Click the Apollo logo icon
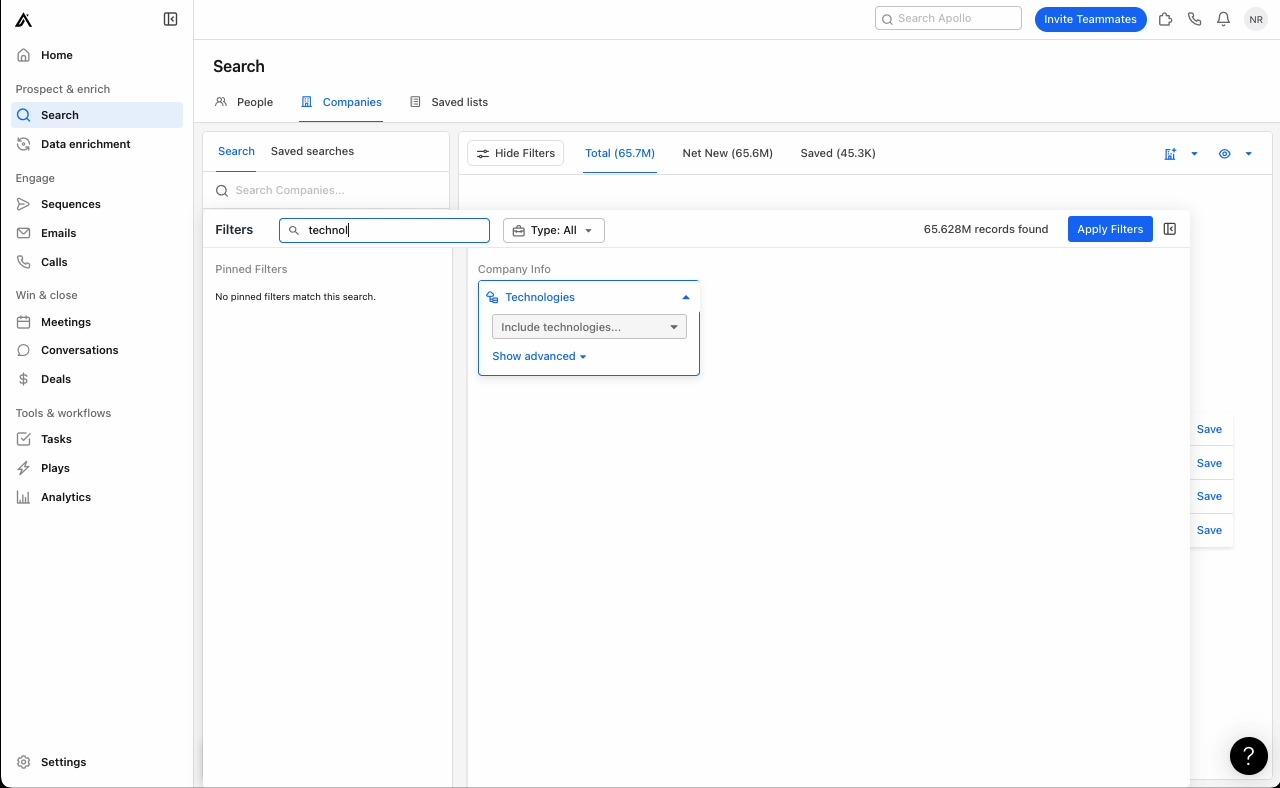 click(23, 19)
